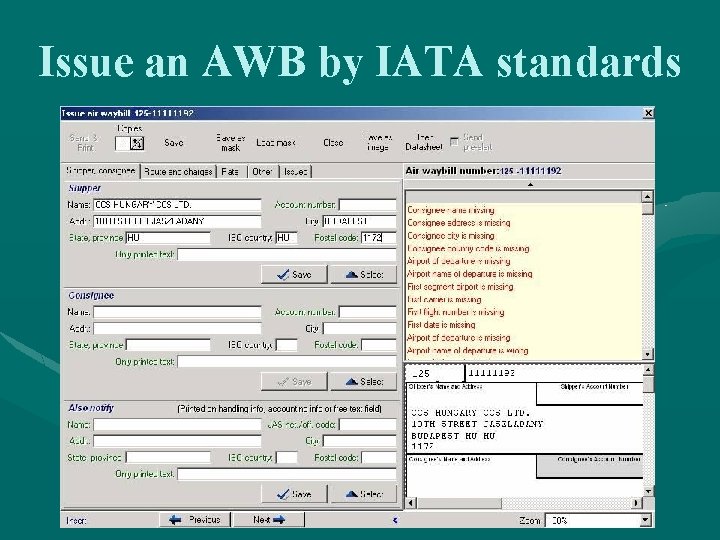
Task: Click the Shipper Address field
Action: [177, 221]
